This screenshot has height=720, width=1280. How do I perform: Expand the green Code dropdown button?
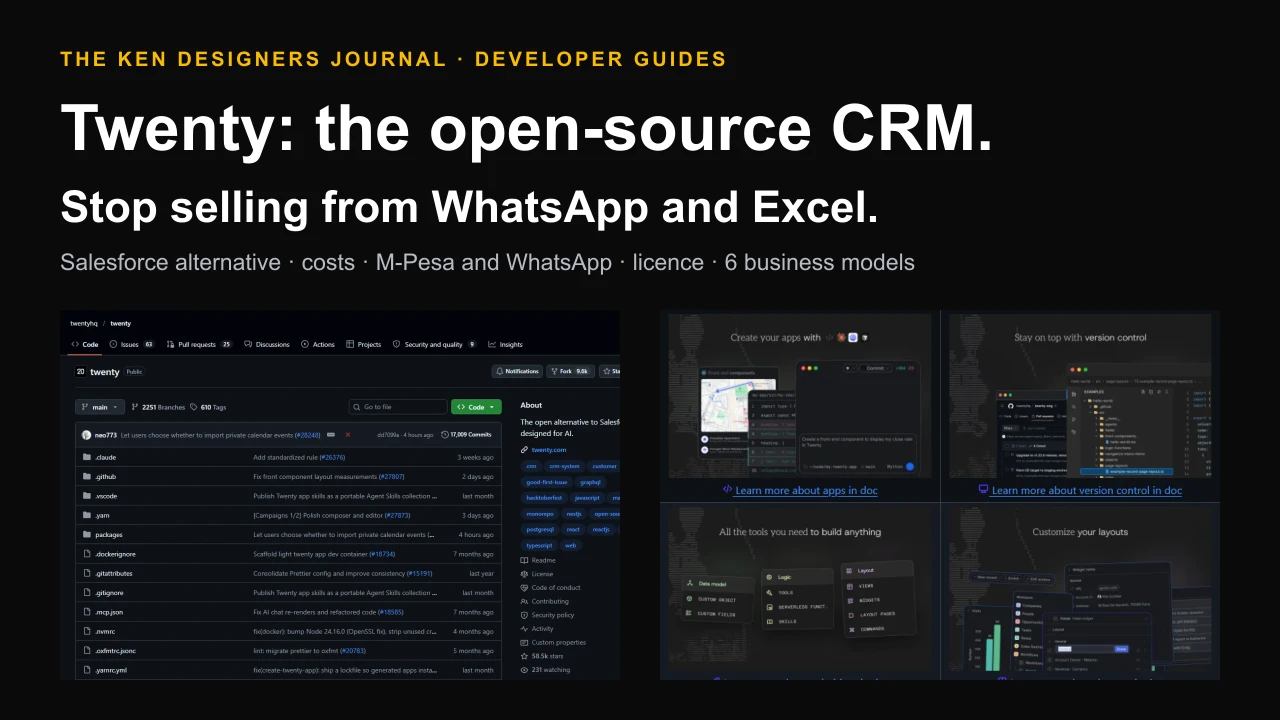point(476,407)
